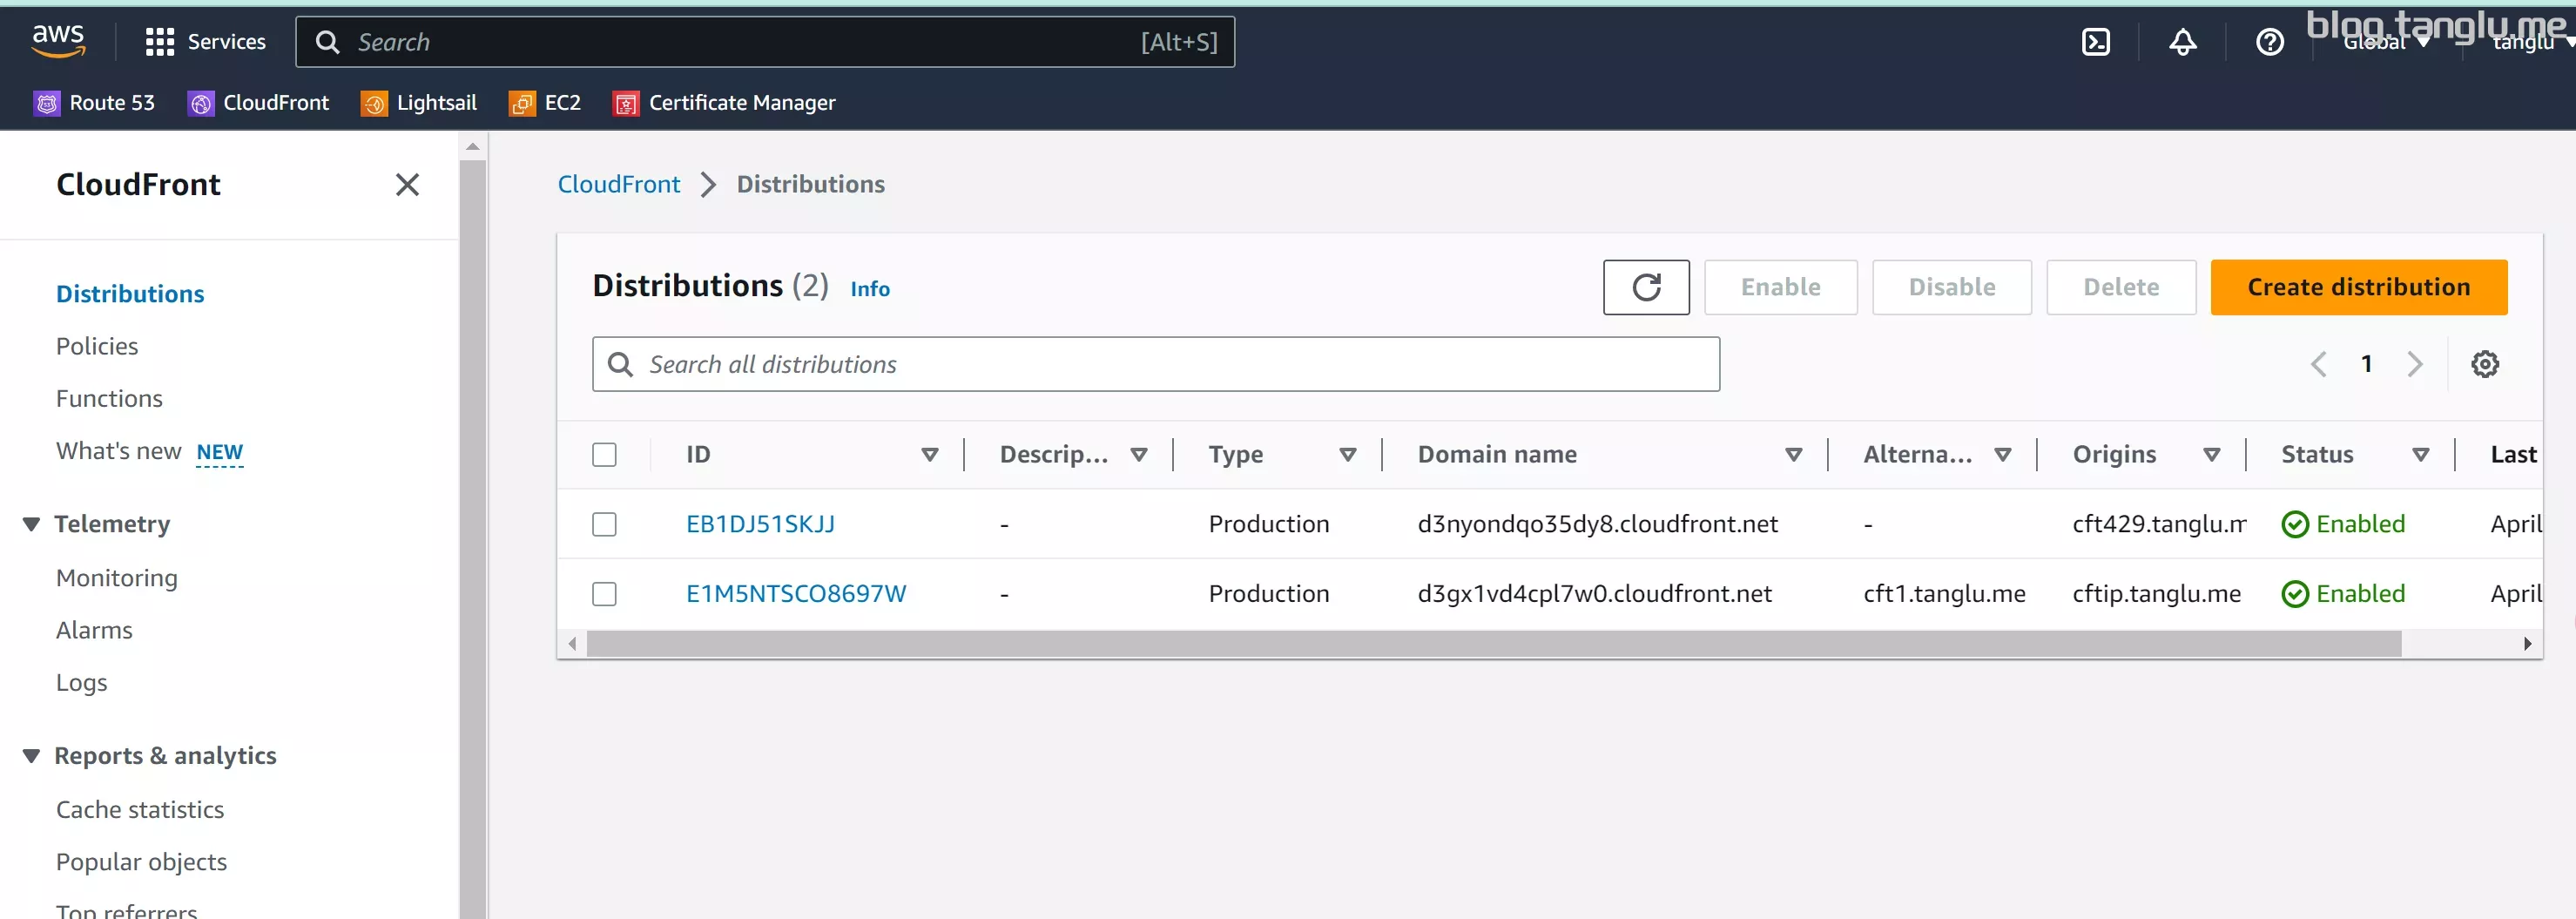Click the refresh distributions button
Image resolution: width=2576 pixels, height=919 pixels.
click(1646, 287)
